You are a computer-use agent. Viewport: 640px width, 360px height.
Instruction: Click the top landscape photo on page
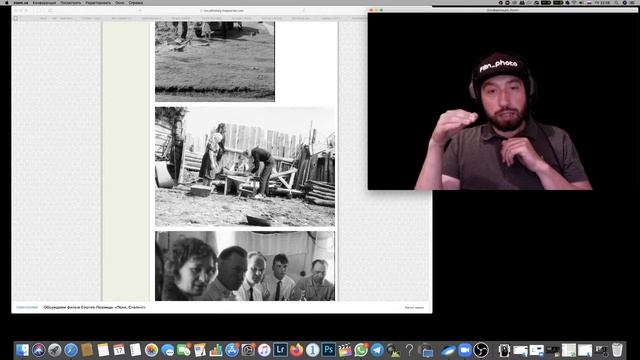click(215, 61)
